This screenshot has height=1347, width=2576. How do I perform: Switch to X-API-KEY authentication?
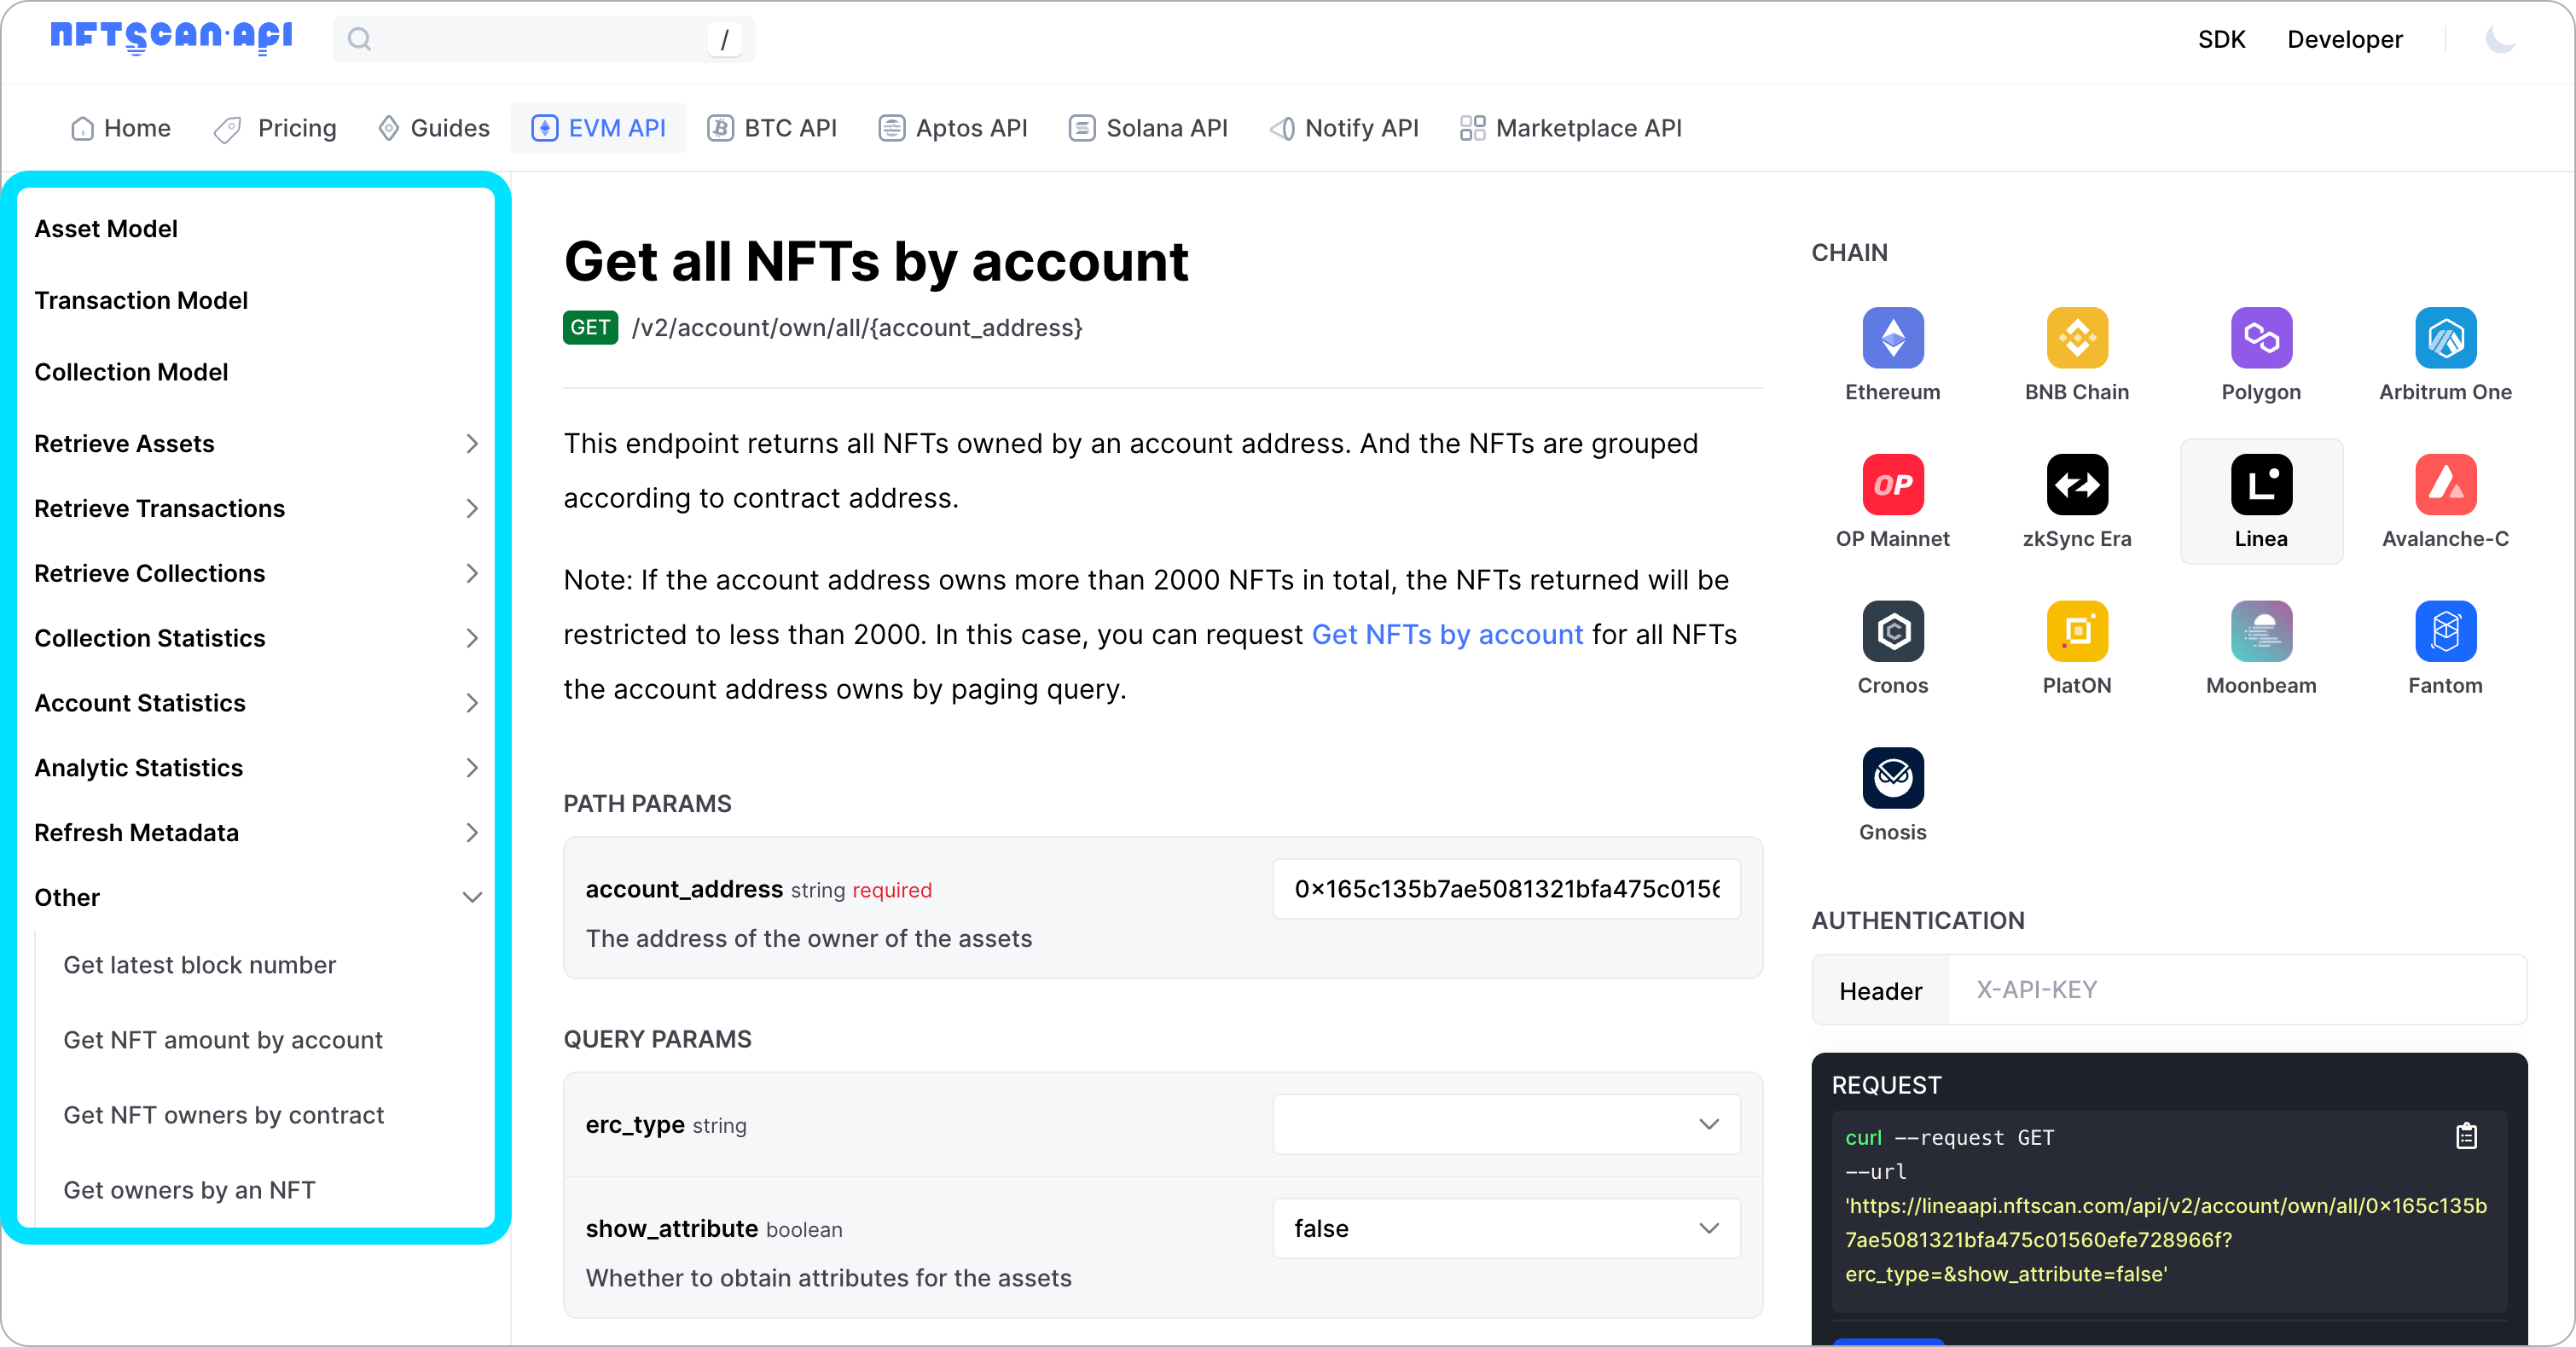[x=2035, y=990]
